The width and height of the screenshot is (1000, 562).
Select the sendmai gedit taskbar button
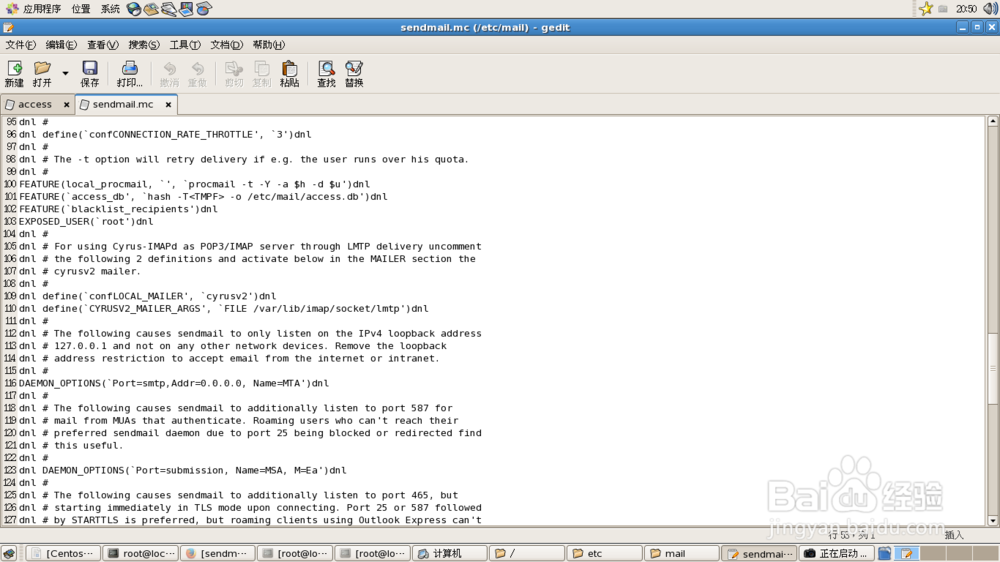(x=760, y=553)
